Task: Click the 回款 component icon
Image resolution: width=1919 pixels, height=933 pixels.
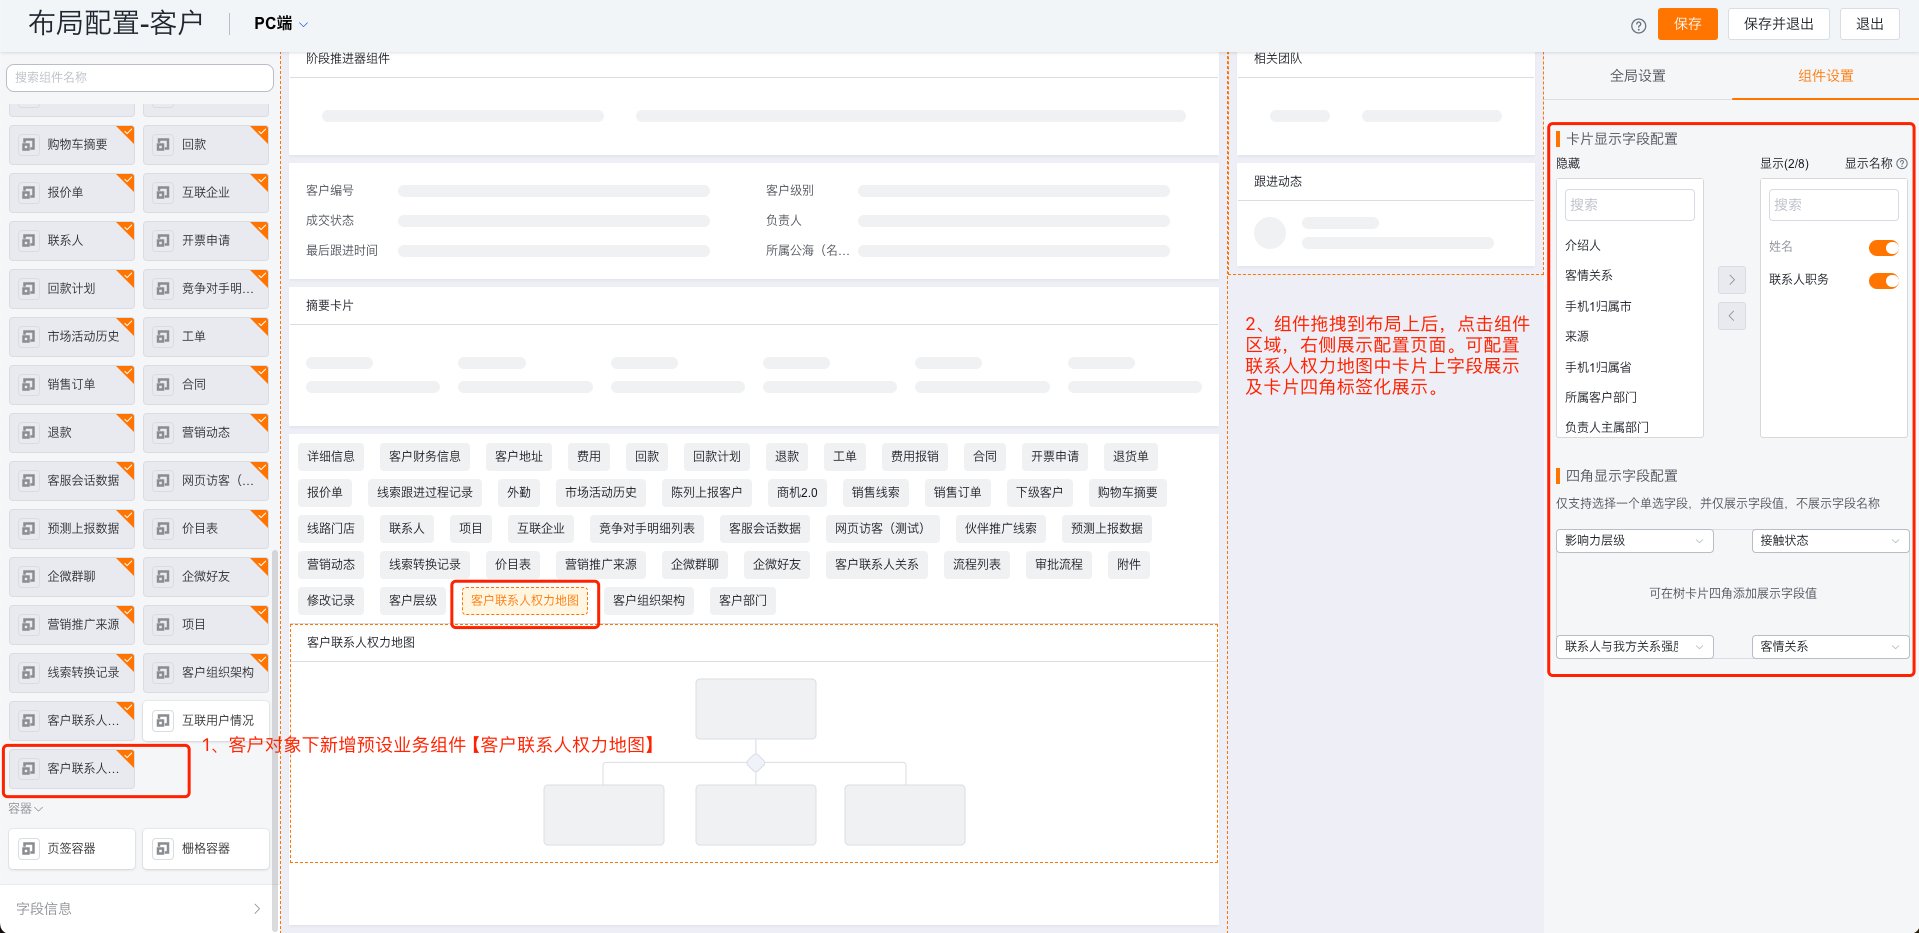Action: pyautogui.click(x=163, y=145)
